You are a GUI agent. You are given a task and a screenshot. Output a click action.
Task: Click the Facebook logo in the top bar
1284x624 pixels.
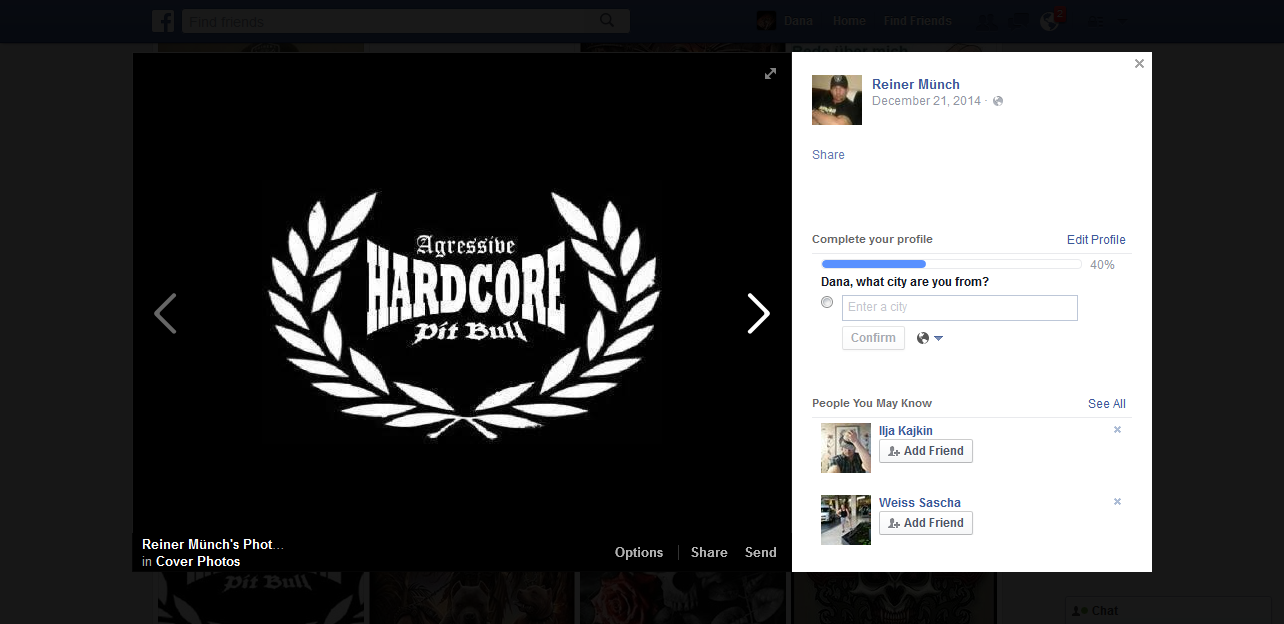pos(163,21)
